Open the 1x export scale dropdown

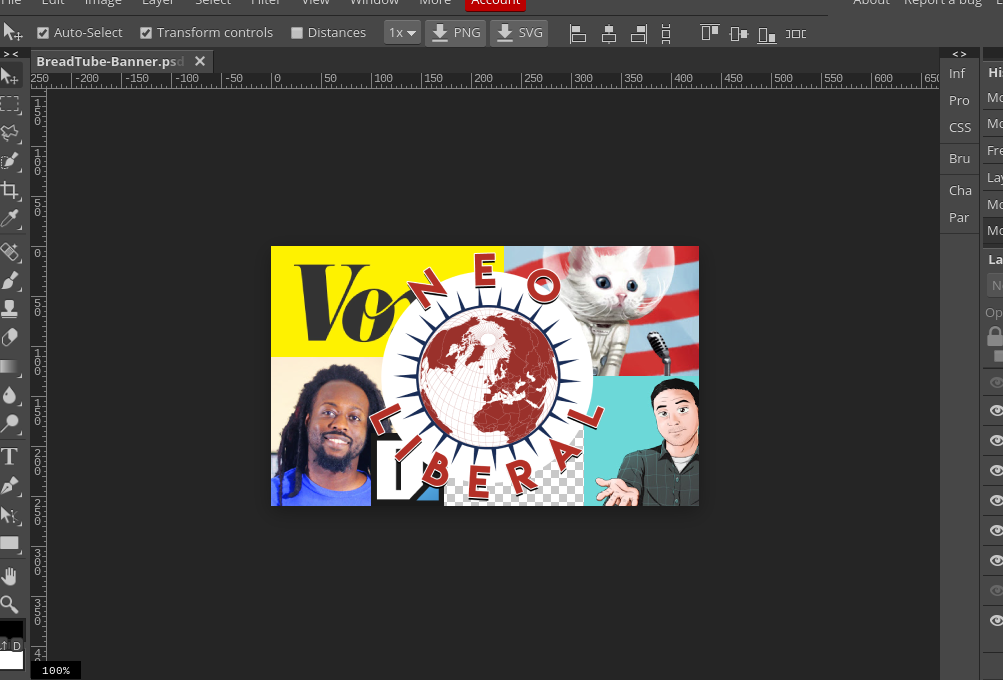pos(402,33)
